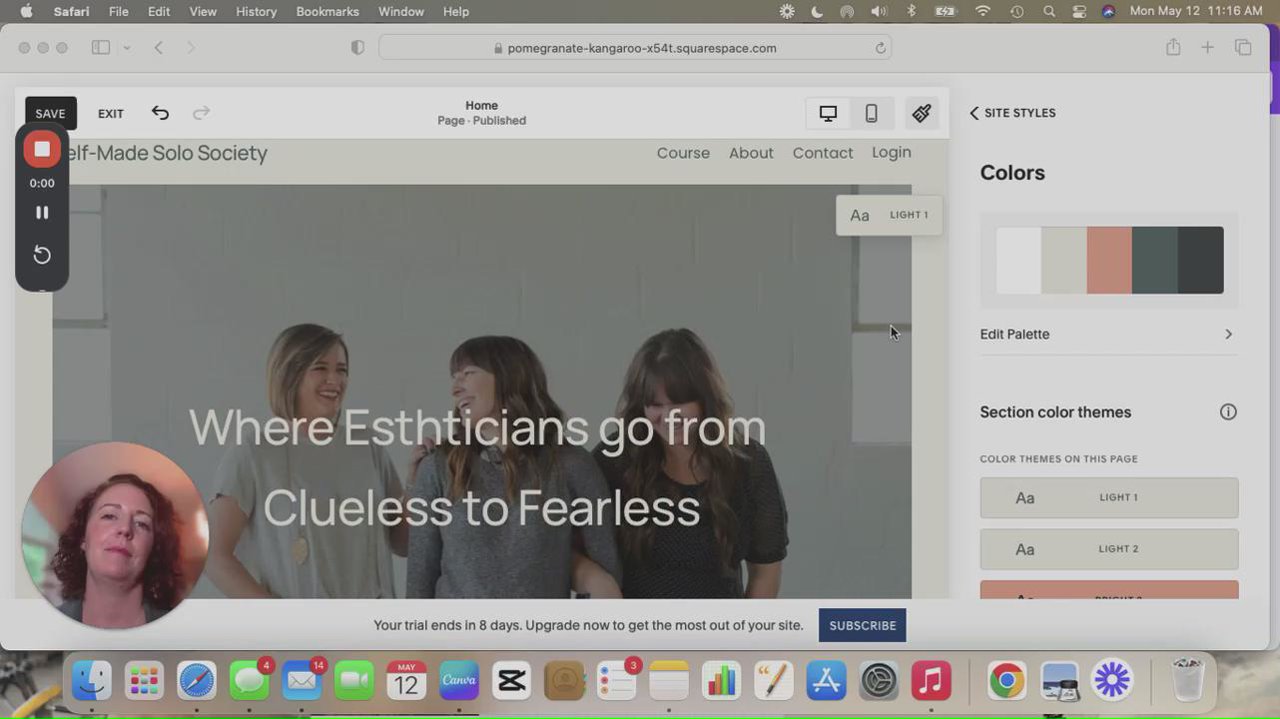The image size is (1280, 719).
Task: Go back via the SITE STYLES chevron
Action: point(1012,113)
